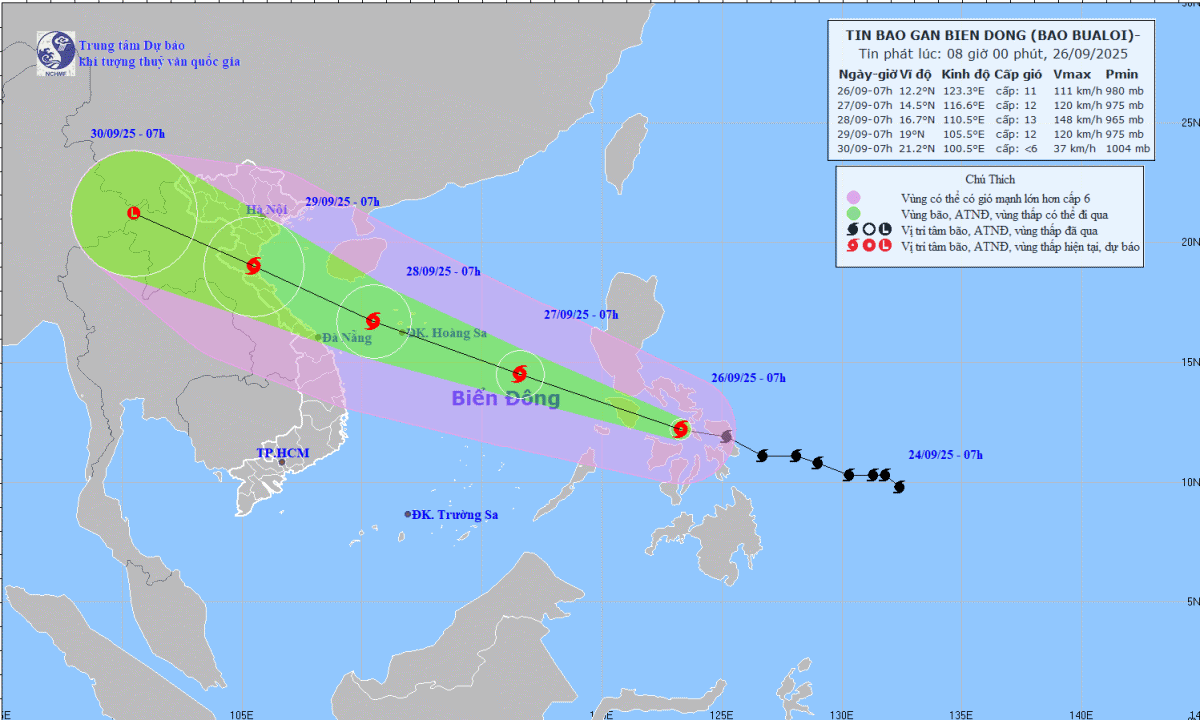Viewport: 1200px width, 720px height.
Task: Click the NCHMF logo in top-left corner
Action: (54, 53)
